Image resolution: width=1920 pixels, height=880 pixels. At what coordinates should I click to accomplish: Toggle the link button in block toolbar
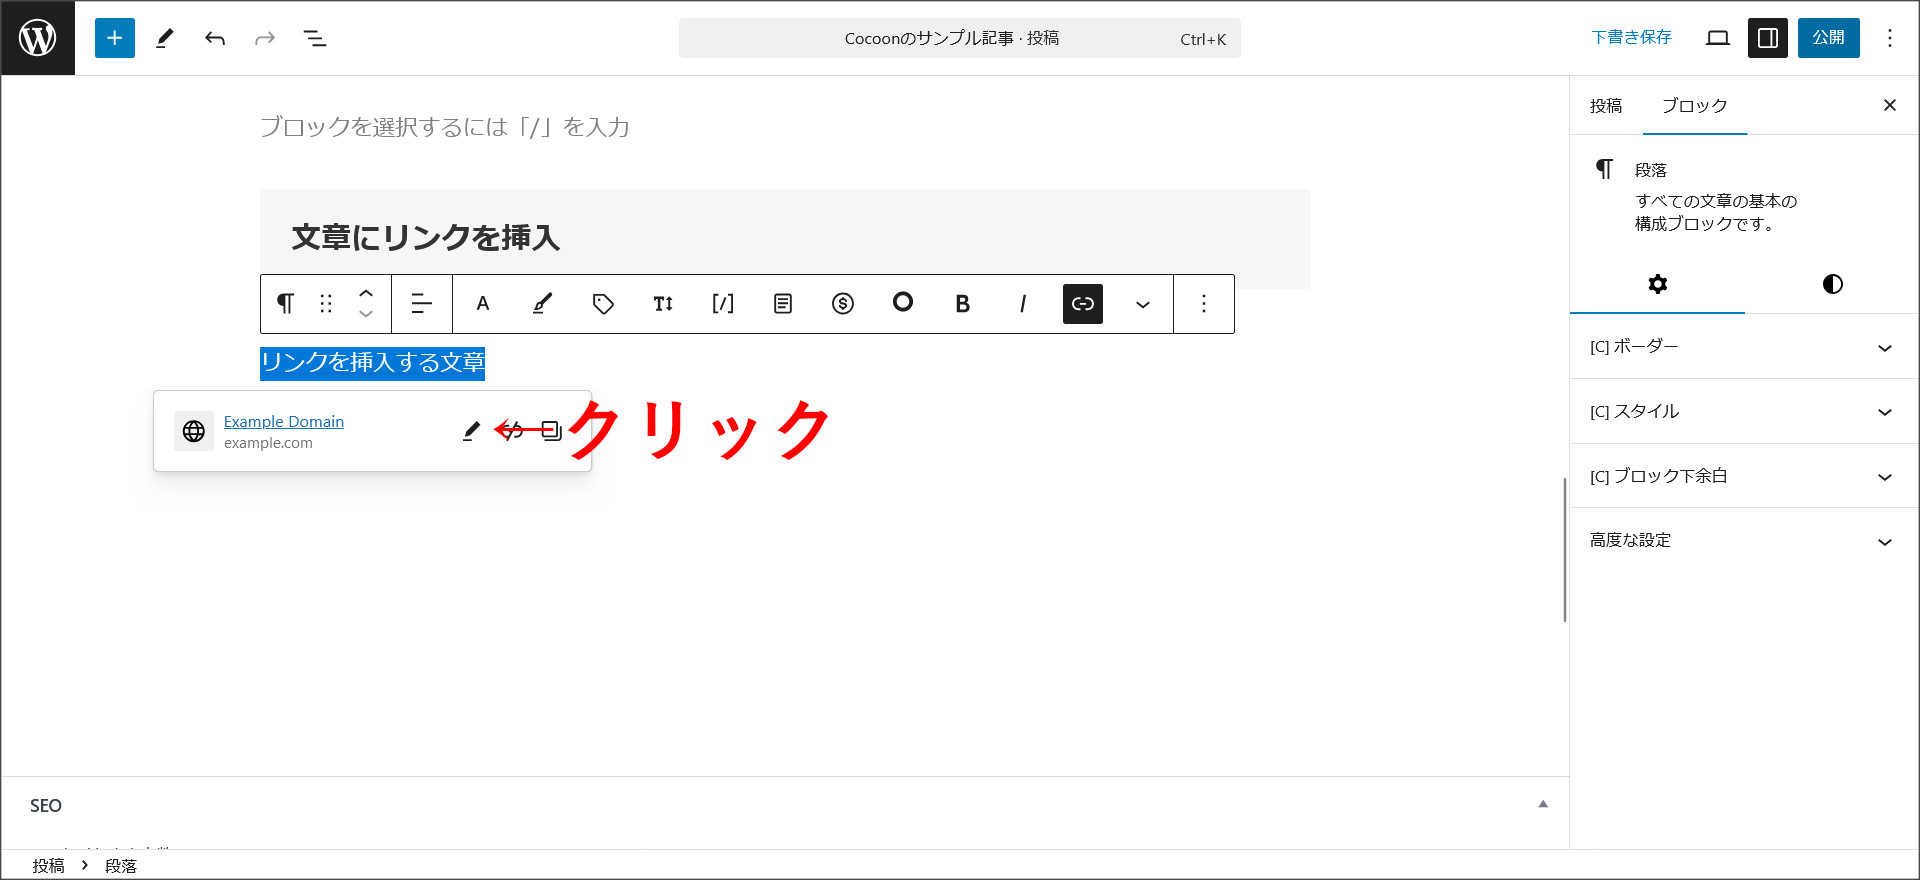coord(1083,303)
